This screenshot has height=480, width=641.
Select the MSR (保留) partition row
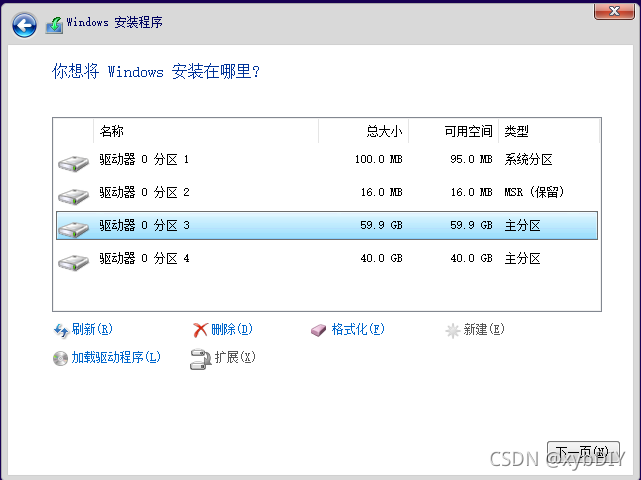327,193
